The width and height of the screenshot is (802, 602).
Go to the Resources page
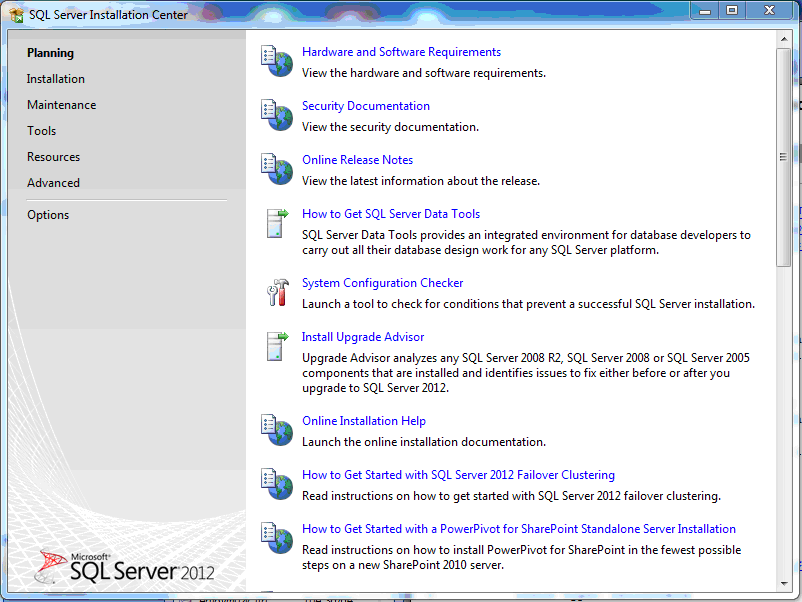tap(54, 157)
